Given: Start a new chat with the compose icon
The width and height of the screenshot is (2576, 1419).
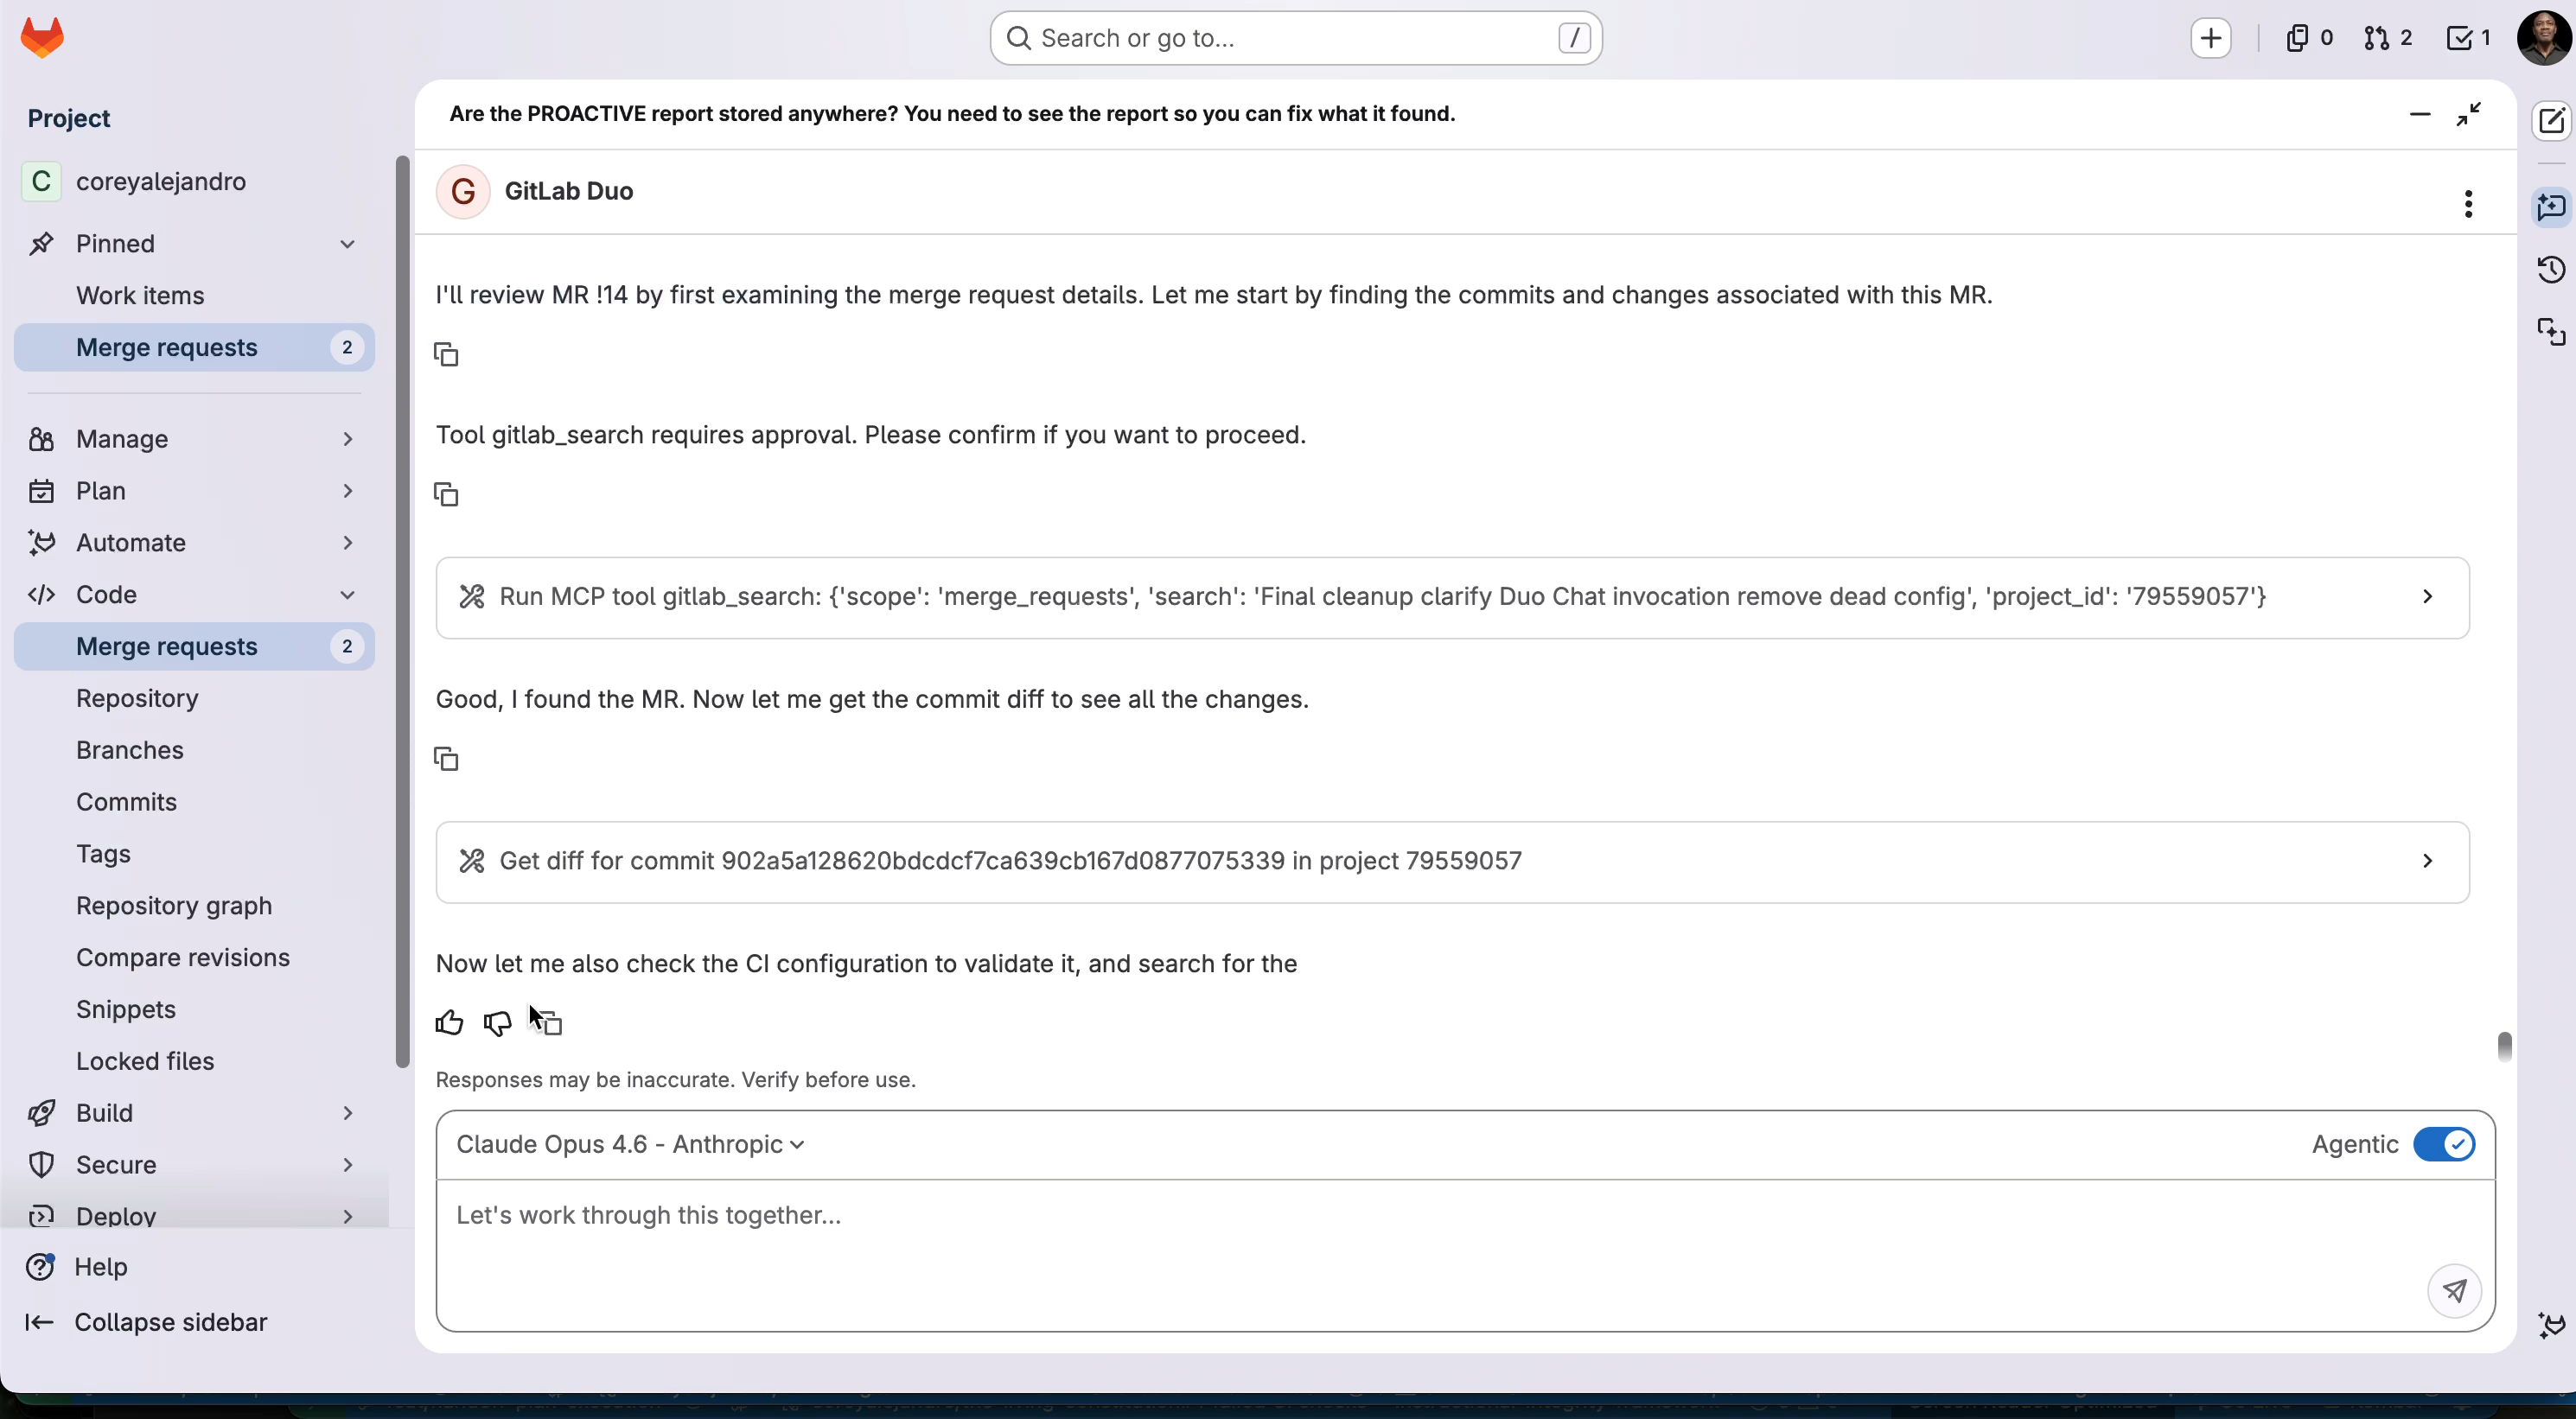Looking at the screenshot, I should pos(2551,121).
